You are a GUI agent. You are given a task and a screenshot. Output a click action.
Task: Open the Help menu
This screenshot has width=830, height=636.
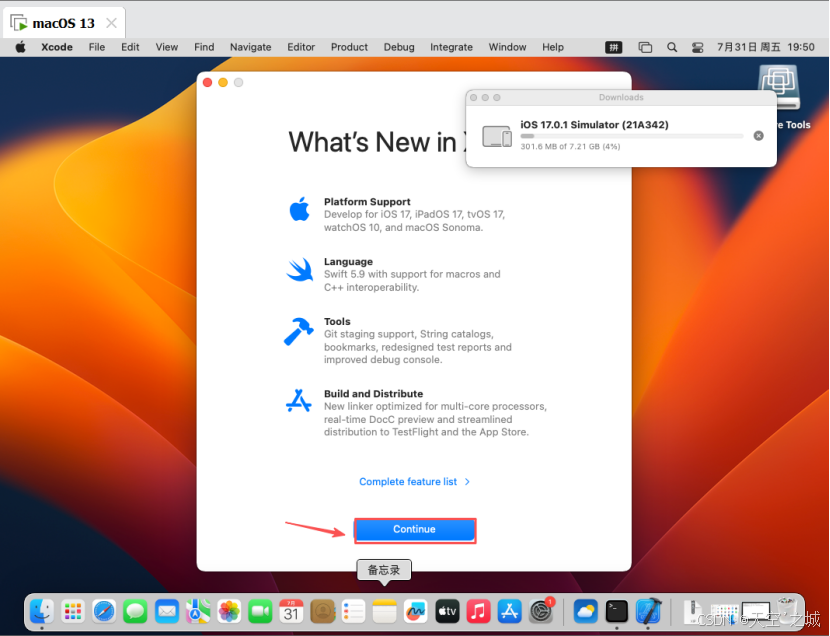pyautogui.click(x=553, y=47)
